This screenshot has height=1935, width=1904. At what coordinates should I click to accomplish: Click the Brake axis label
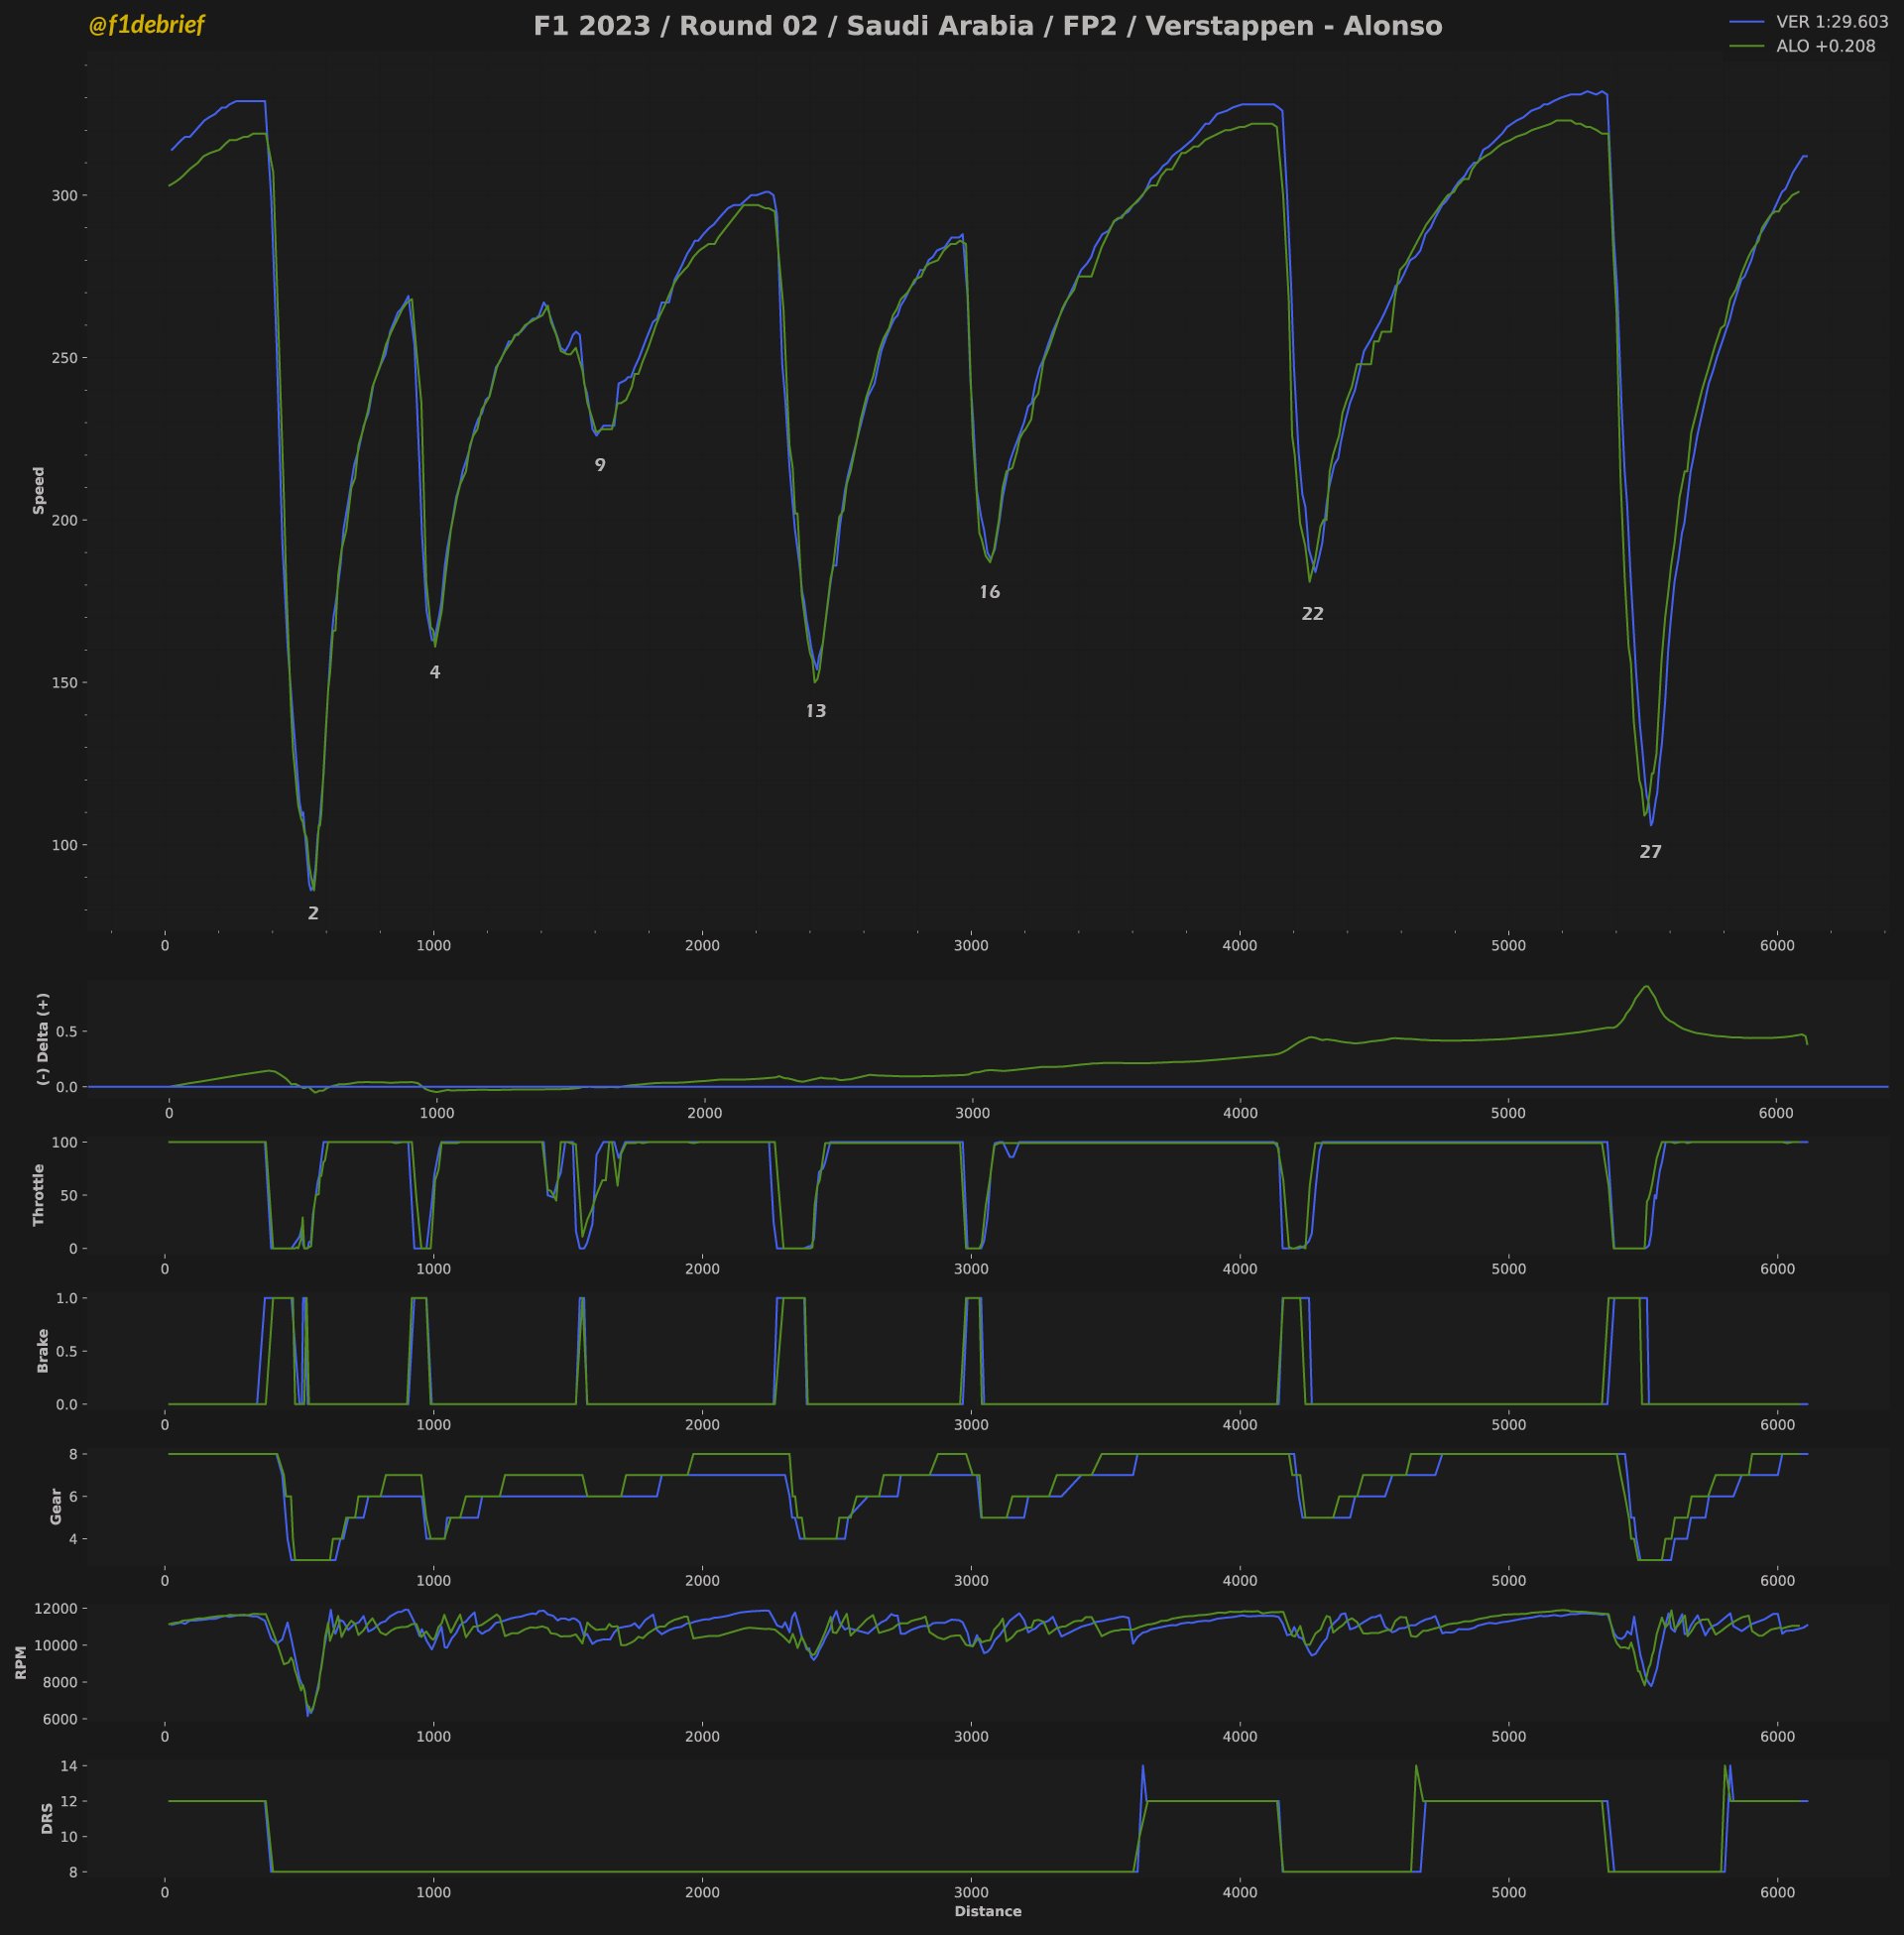coord(43,1351)
